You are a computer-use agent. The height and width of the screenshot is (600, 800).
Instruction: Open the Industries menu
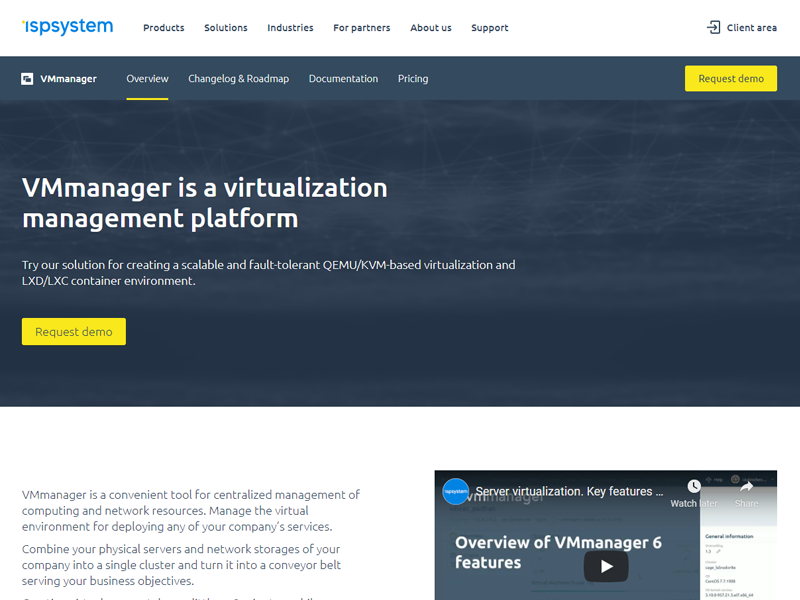[290, 28]
